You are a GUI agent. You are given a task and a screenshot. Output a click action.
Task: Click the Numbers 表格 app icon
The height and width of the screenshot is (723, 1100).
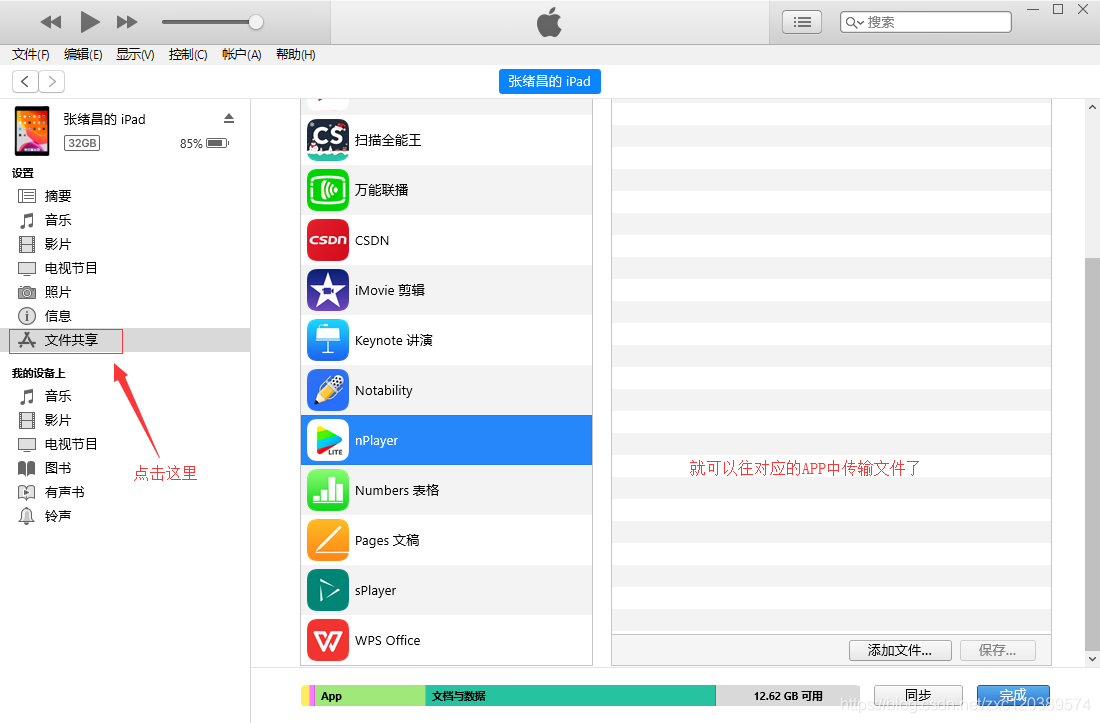tap(328, 490)
